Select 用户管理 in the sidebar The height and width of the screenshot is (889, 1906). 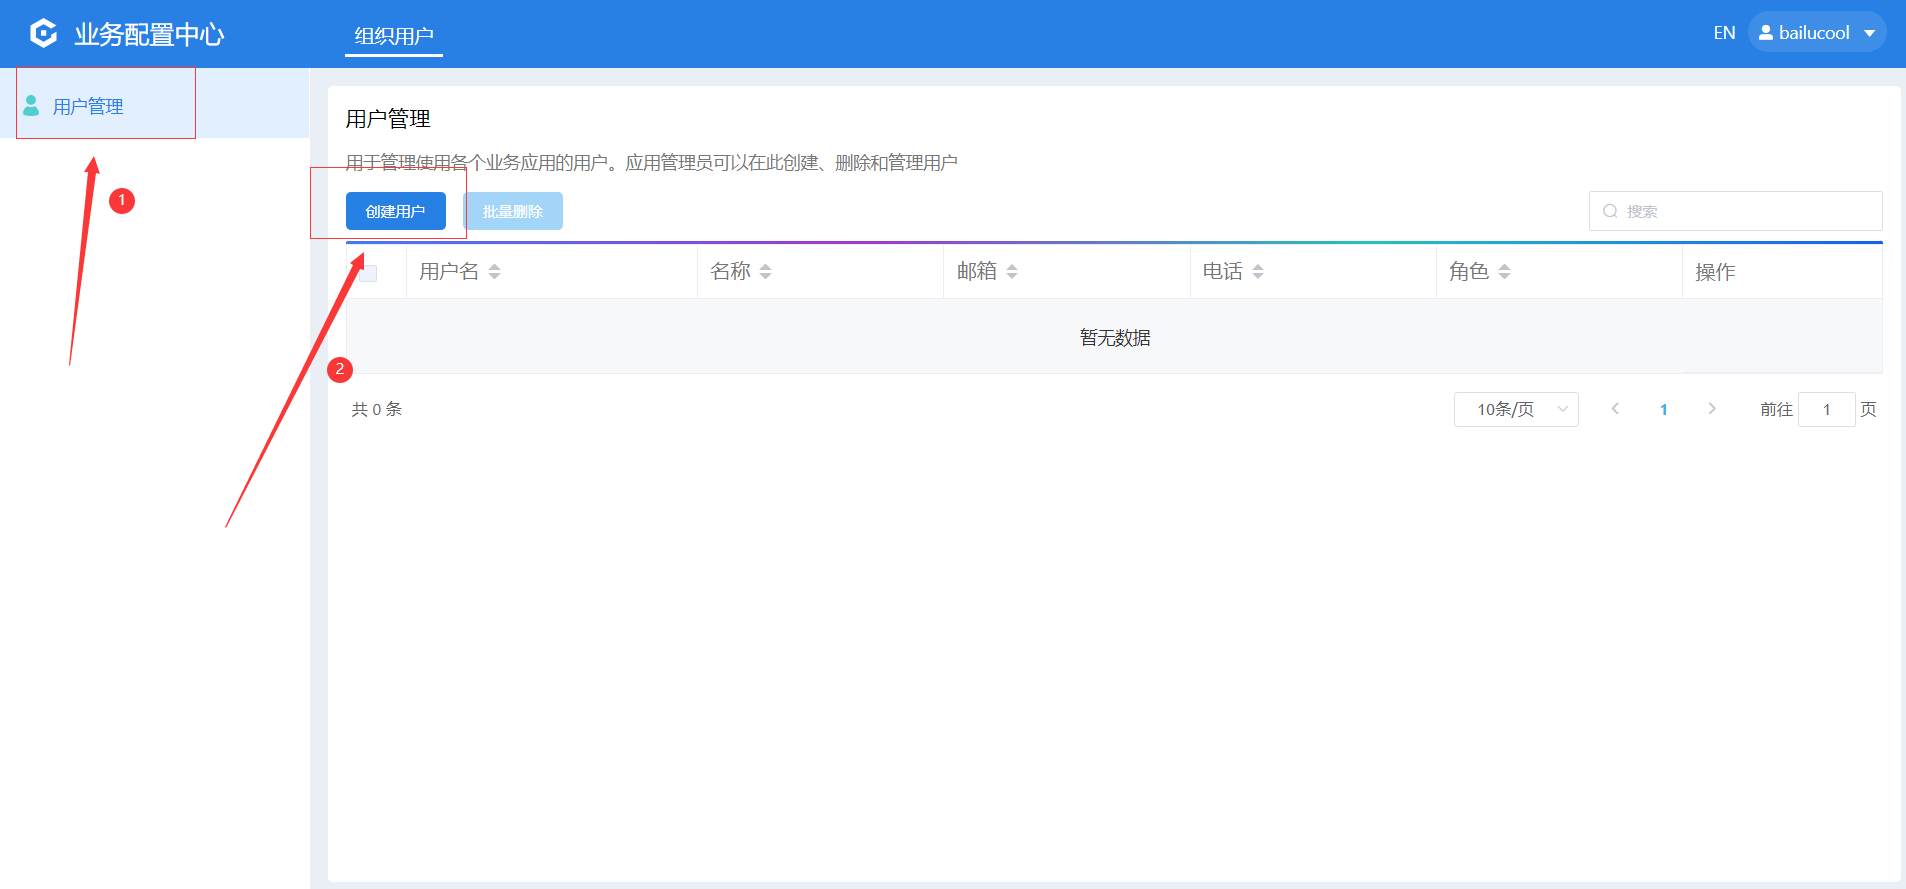click(154, 104)
